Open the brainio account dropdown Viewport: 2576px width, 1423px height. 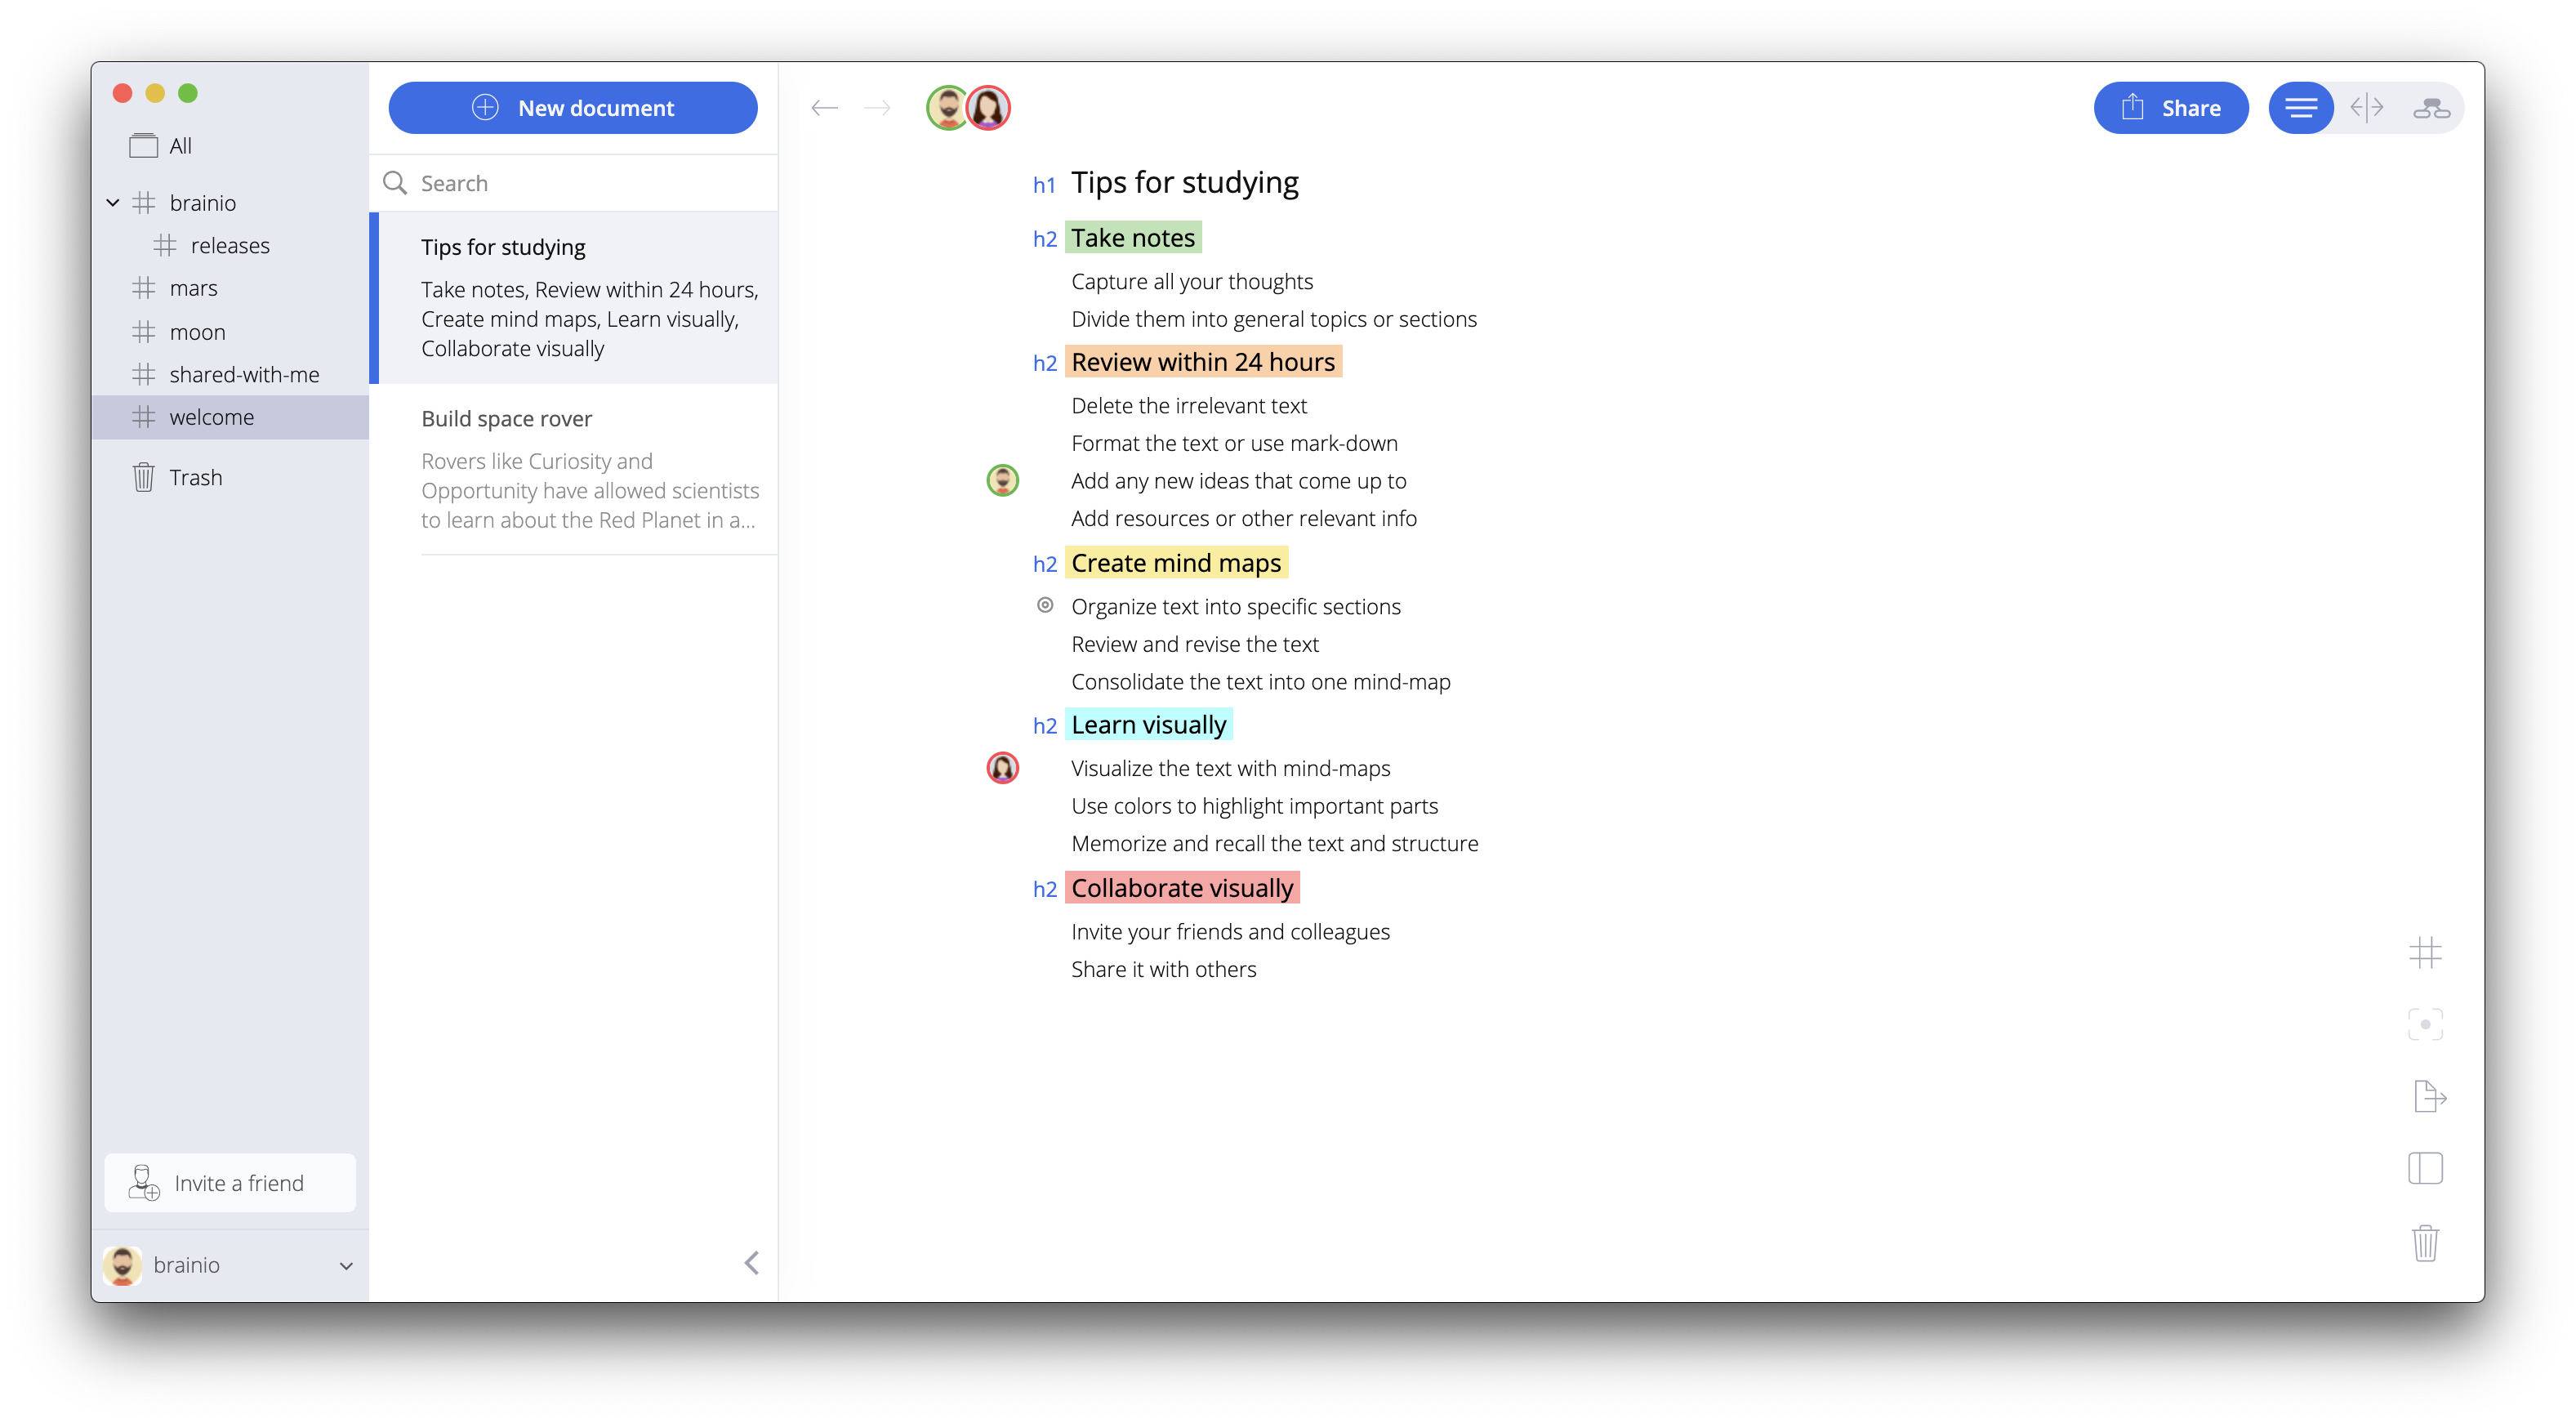pos(346,1265)
